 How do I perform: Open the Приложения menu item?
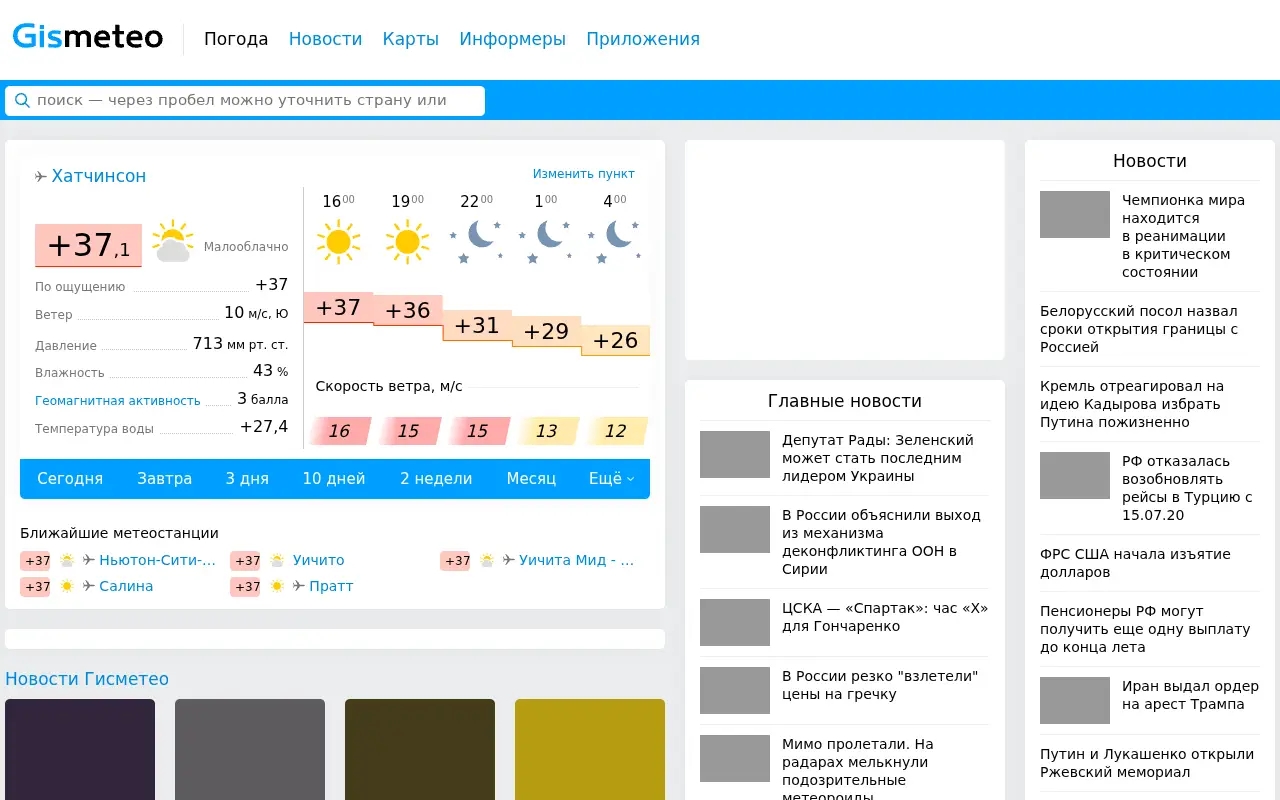(643, 39)
